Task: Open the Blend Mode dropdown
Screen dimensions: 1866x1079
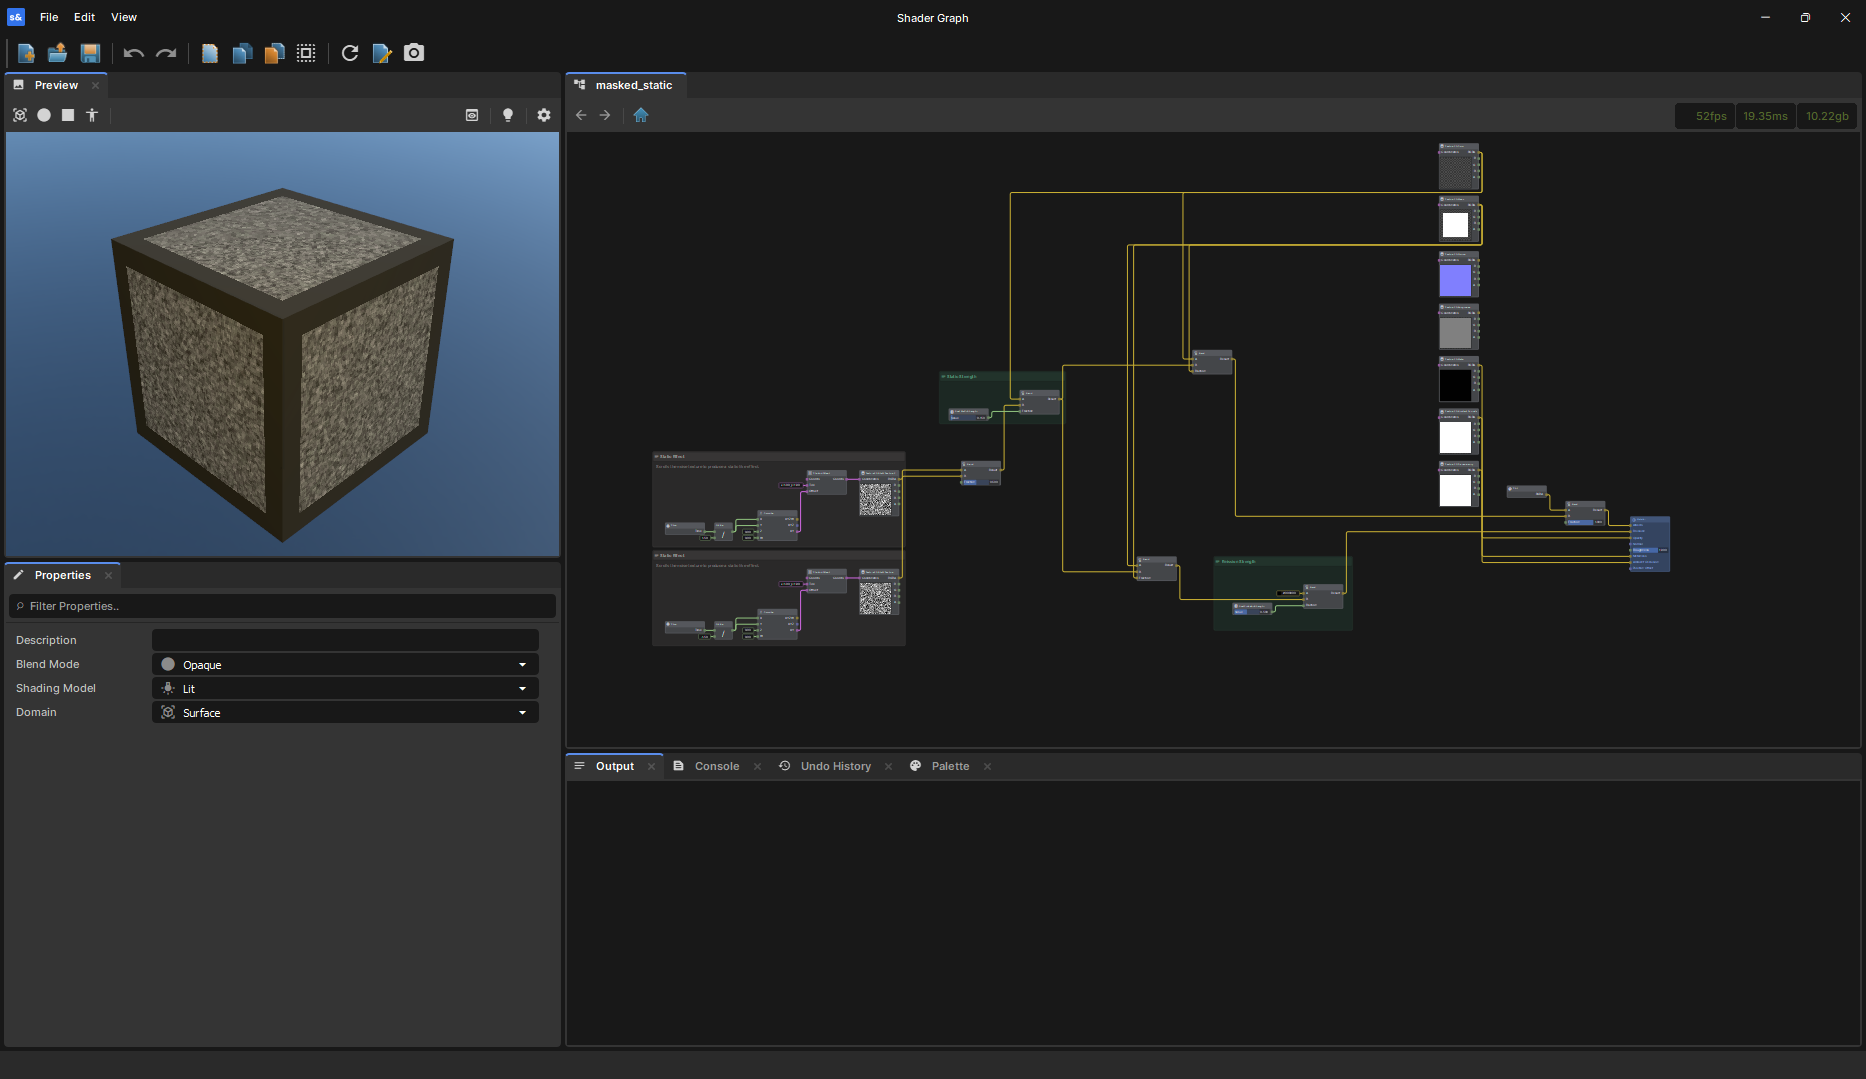Action: [x=345, y=664]
